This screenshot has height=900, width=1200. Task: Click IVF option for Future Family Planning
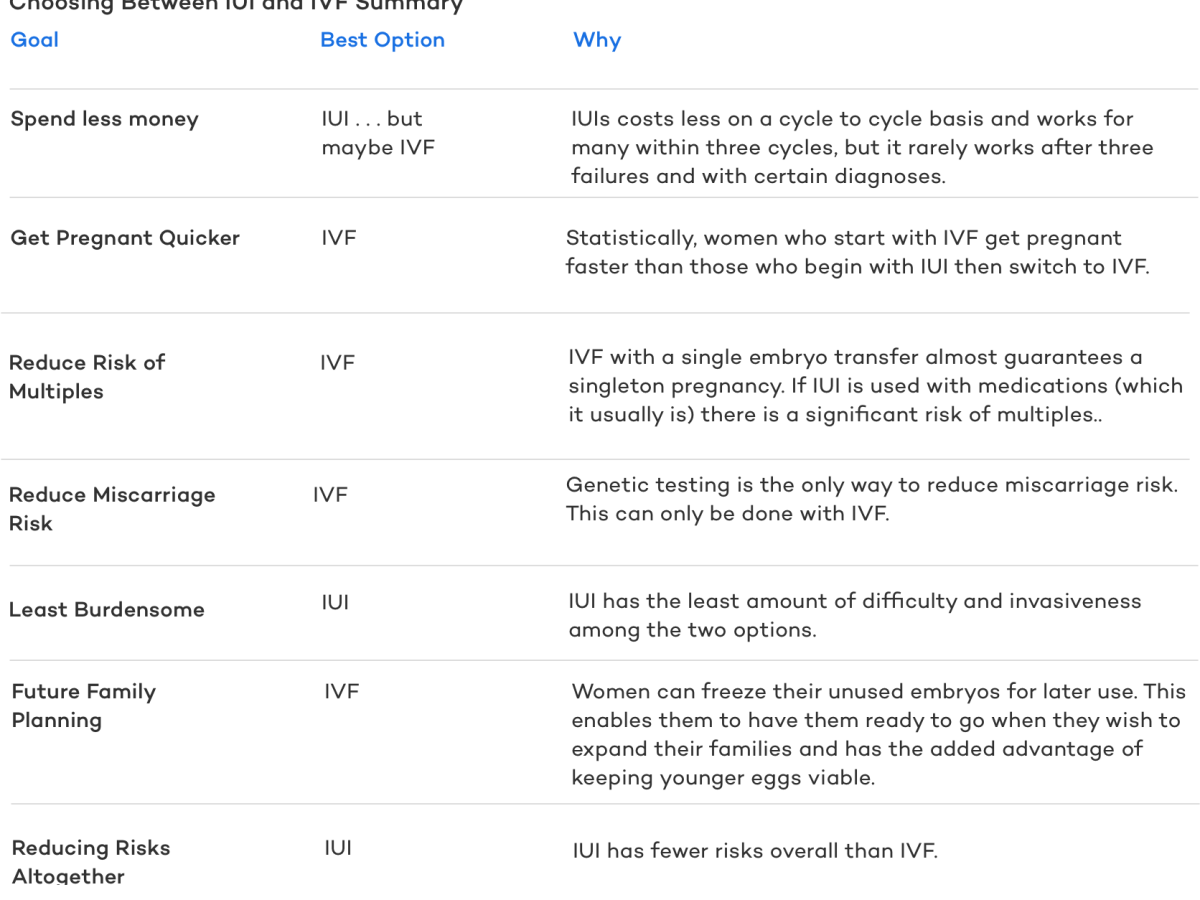point(341,691)
